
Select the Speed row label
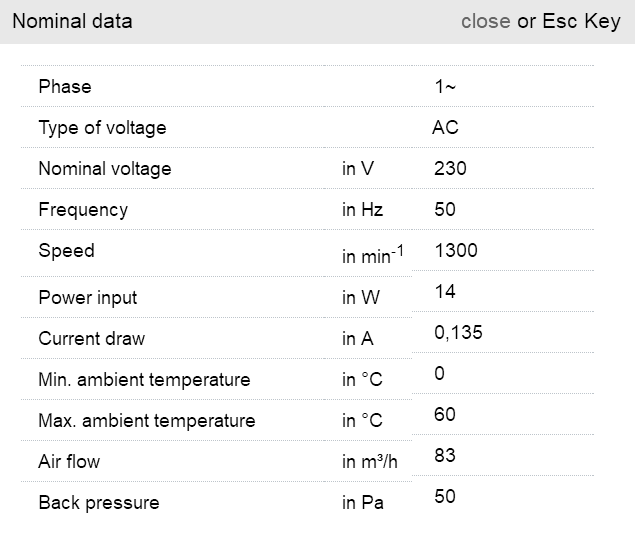pyautogui.click(x=66, y=251)
